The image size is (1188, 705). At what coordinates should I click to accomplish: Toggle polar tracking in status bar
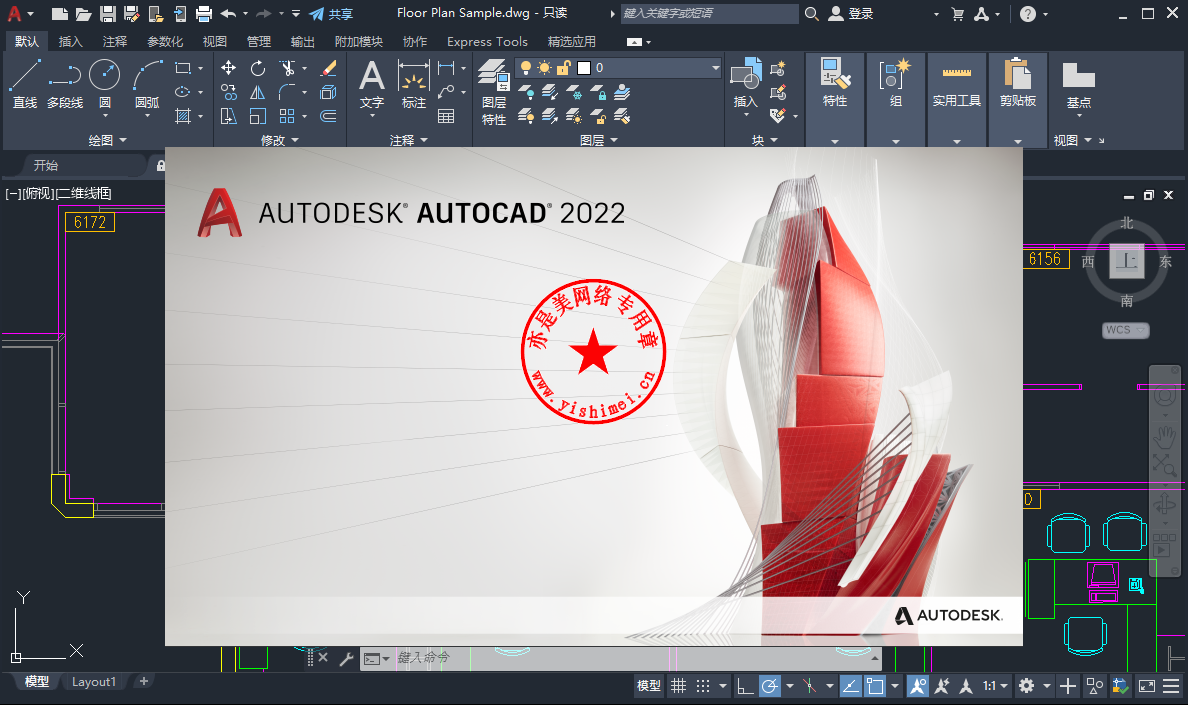coord(770,686)
